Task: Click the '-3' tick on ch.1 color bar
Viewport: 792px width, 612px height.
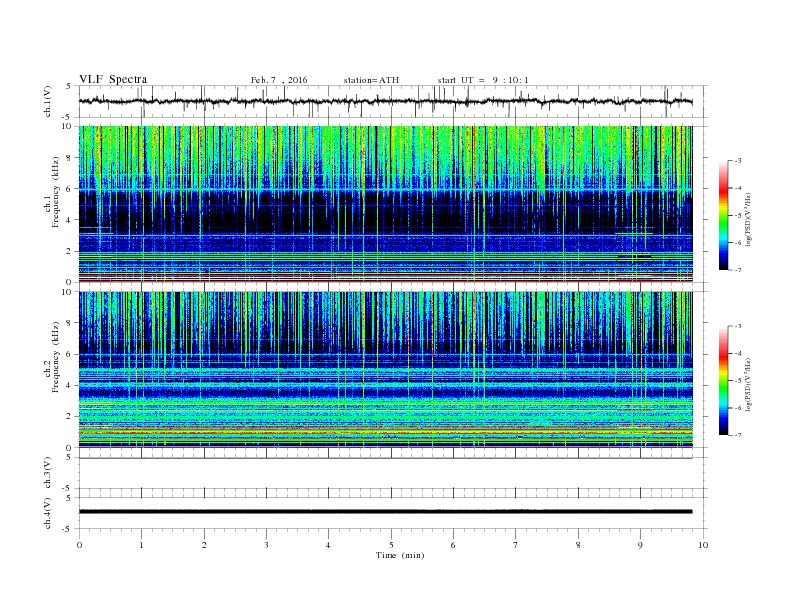Action: click(737, 161)
